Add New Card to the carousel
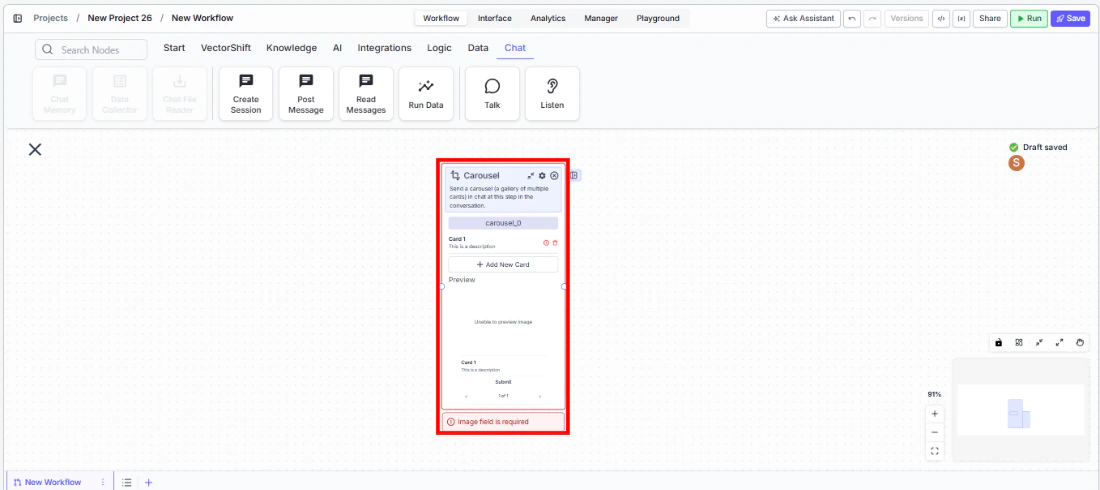This screenshot has height=490, width=1100. pos(503,265)
